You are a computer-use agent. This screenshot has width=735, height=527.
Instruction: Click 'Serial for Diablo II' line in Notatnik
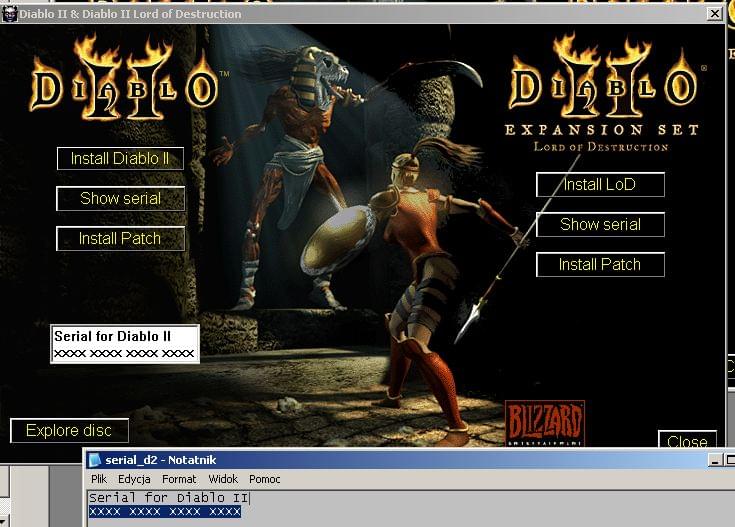click(169, 497)
